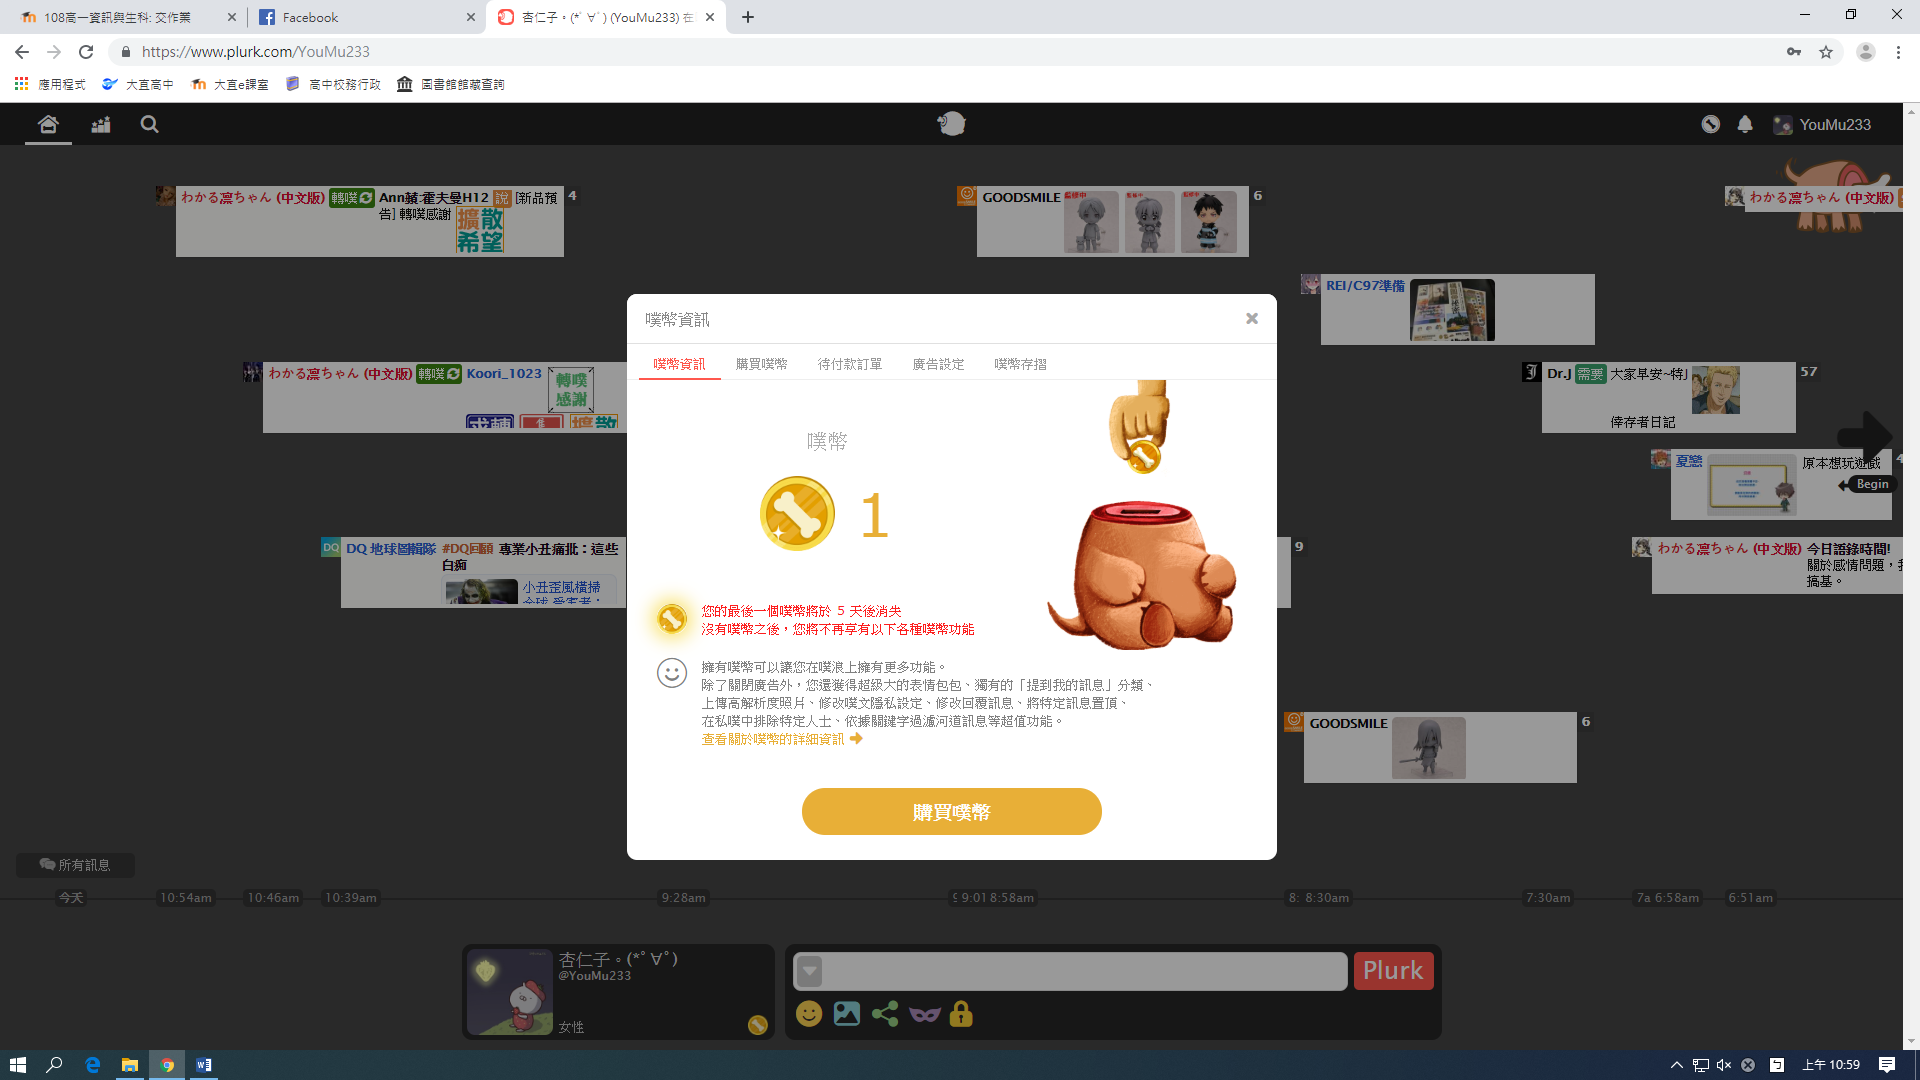This screenshot has width=1920, height=1080.
Task: Close the 噗幣資訊 dialog
Action: point(1251,319)
